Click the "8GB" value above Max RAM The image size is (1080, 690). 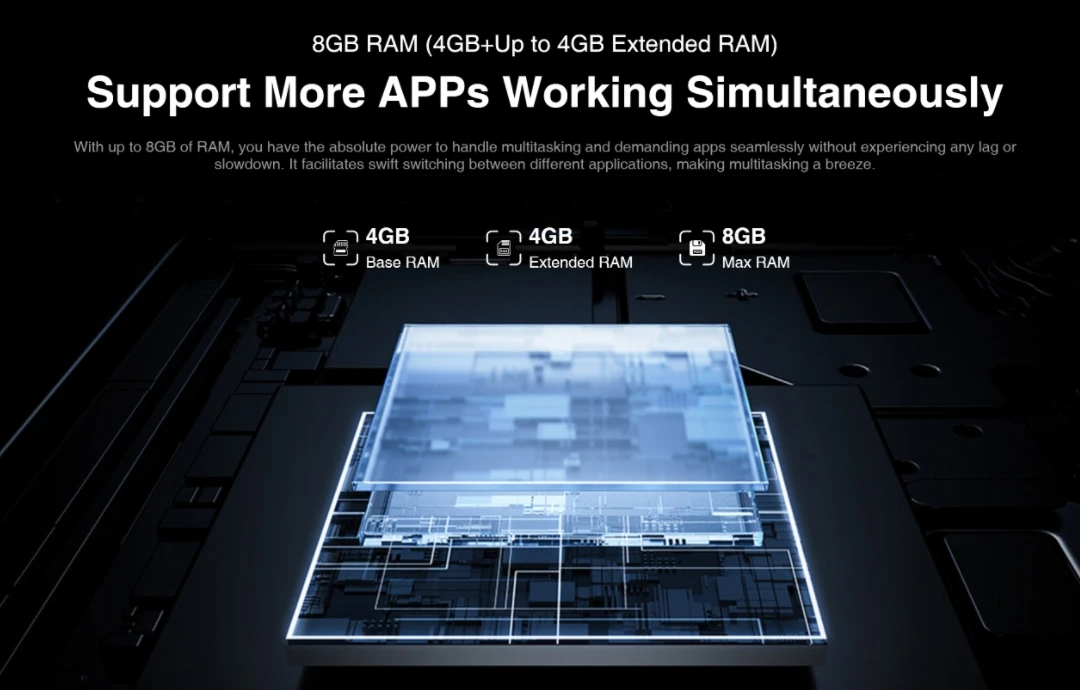(743, 236)
